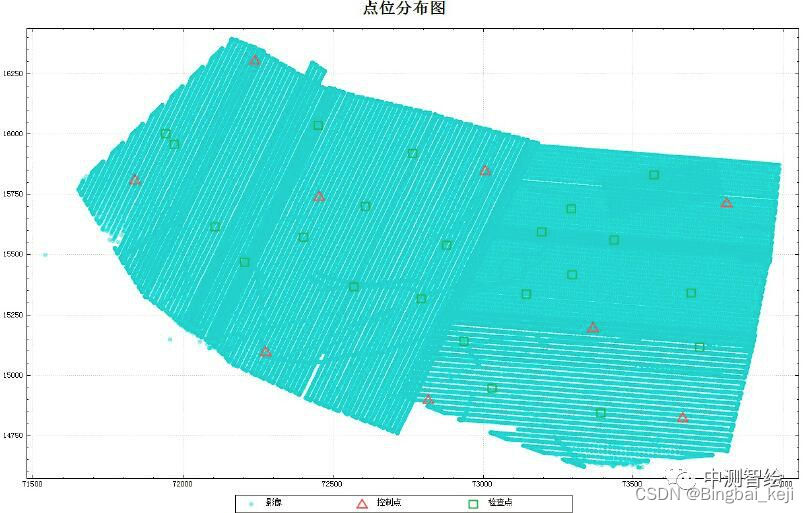Click the 检查点 green square legend symbol
This screenshot has width=808, height=513.
[473, 504]
